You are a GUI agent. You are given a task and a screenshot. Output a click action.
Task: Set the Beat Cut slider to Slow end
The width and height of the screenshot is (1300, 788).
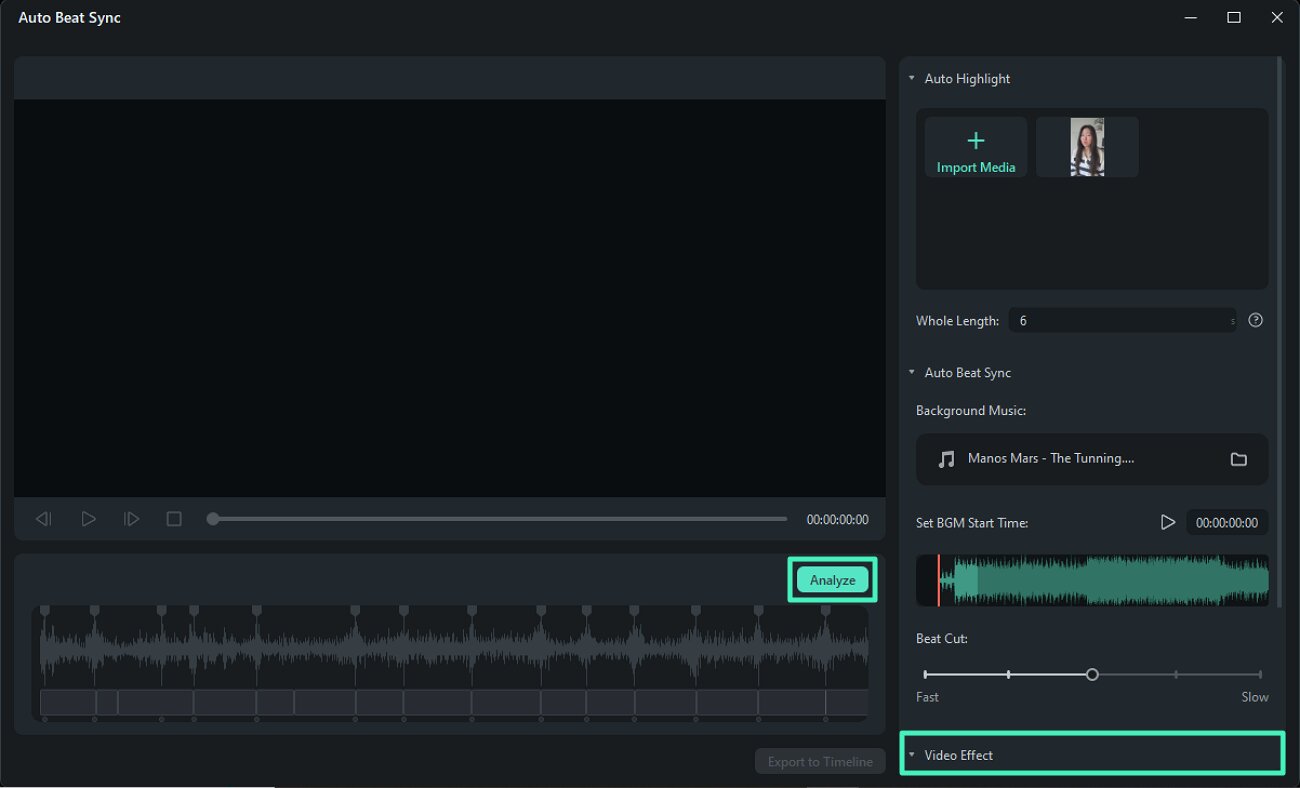(x=1260, y=675)
